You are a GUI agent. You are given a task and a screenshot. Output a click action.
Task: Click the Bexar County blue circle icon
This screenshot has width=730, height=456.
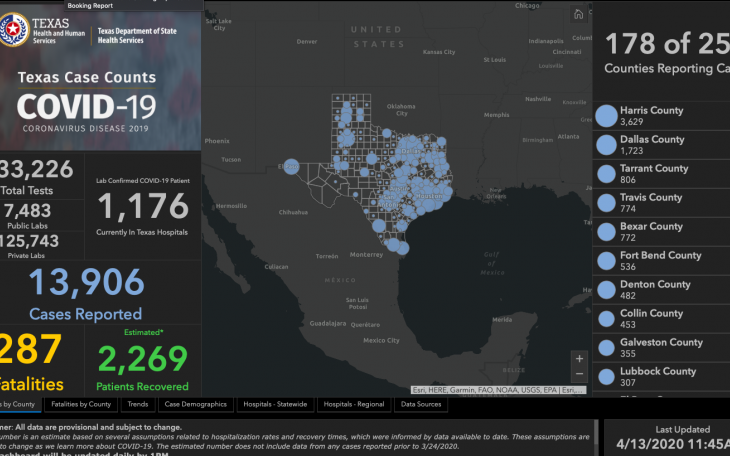click(x=606, y=232)
